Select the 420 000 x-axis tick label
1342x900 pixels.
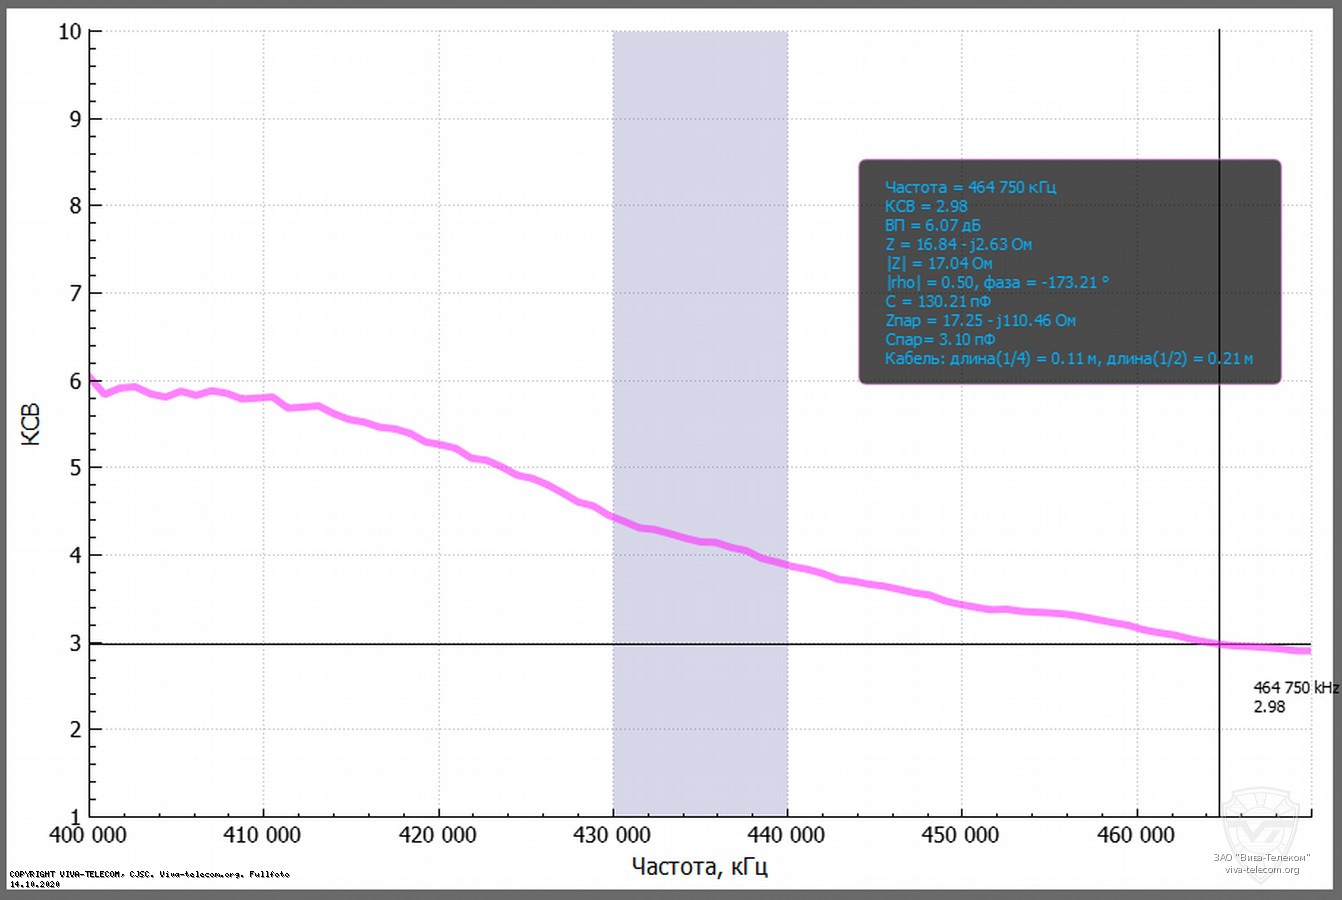[438, 835]
